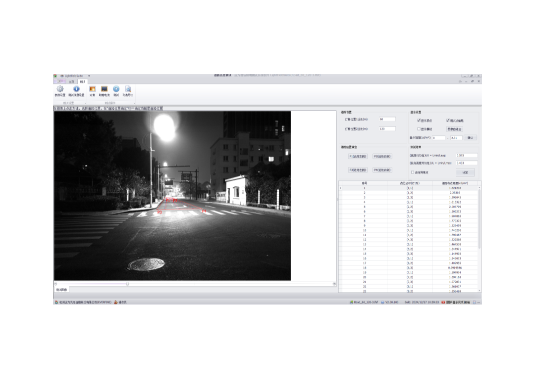Click the small blue icon in status bar
This screenshot has width=540, height=380.
point(382,302)
